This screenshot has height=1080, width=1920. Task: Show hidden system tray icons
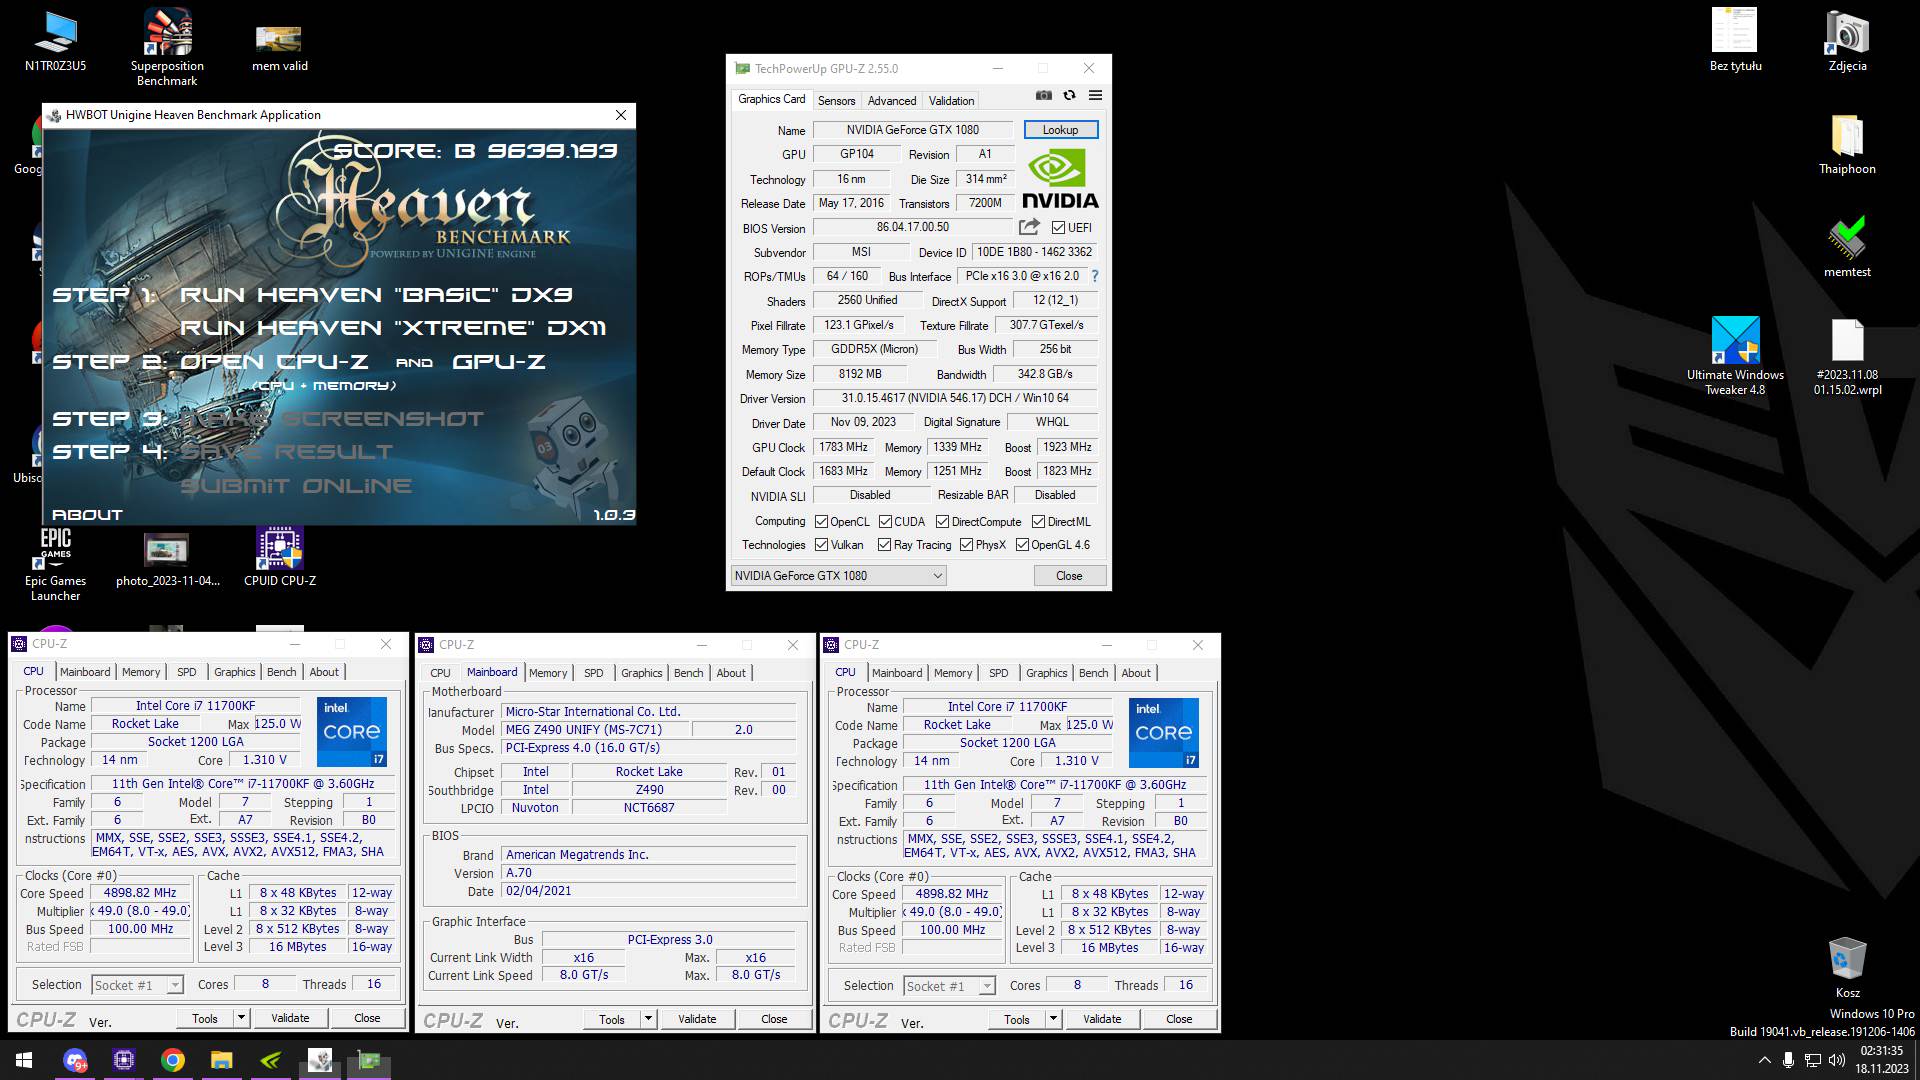click(x=1764, y=1060)
